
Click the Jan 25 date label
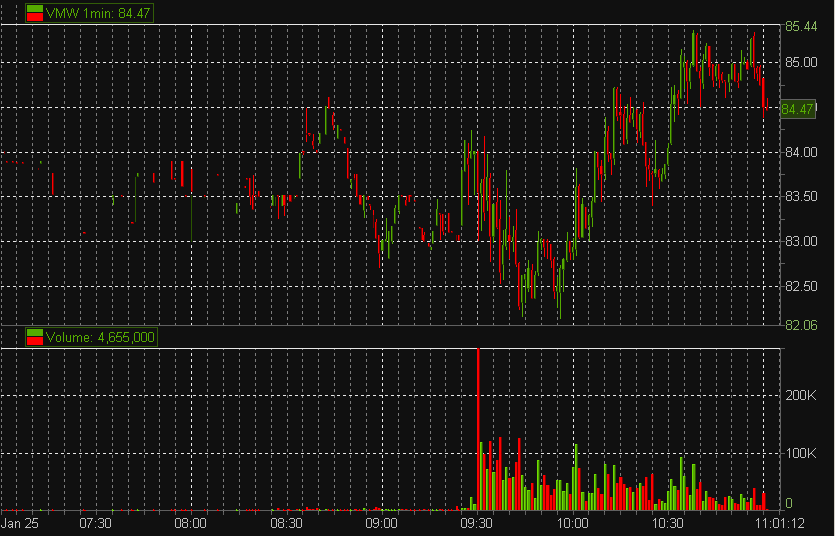click(x=20, y=523)
